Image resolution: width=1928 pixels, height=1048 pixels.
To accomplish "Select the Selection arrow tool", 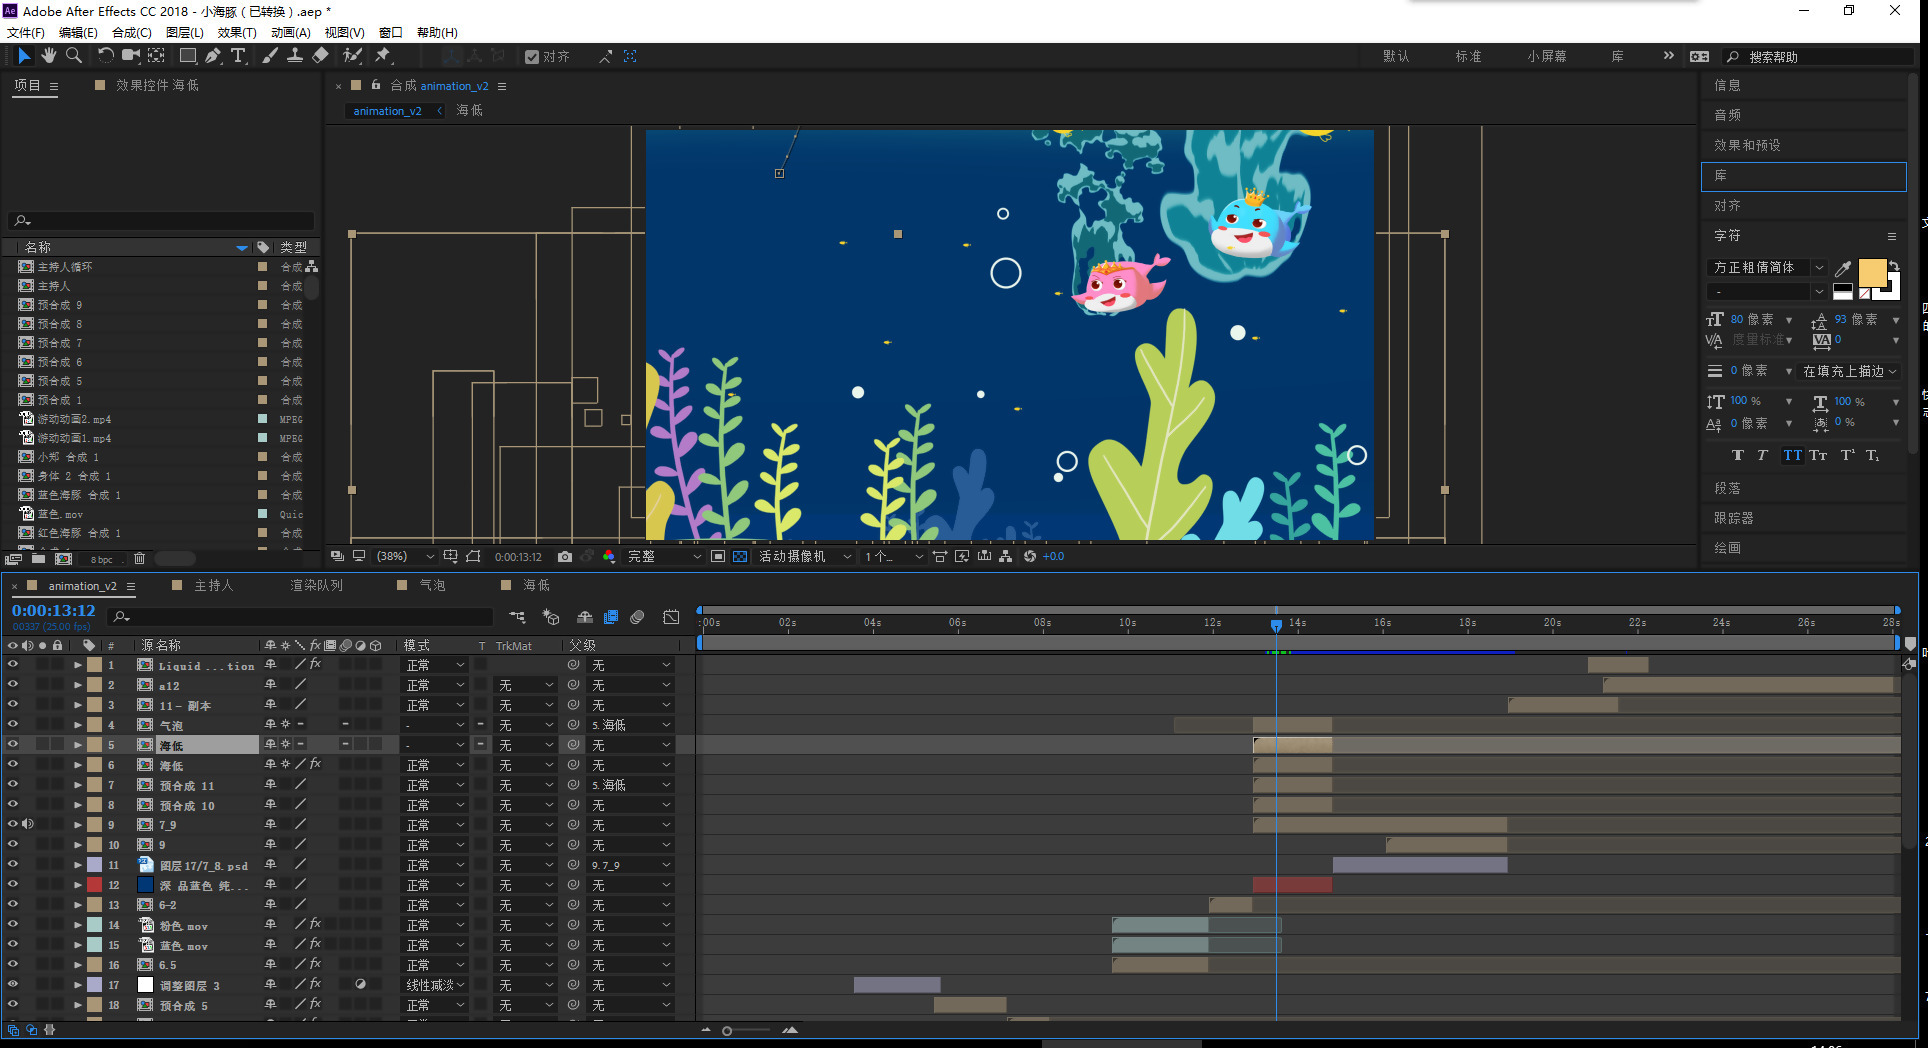I will point(24,56).
